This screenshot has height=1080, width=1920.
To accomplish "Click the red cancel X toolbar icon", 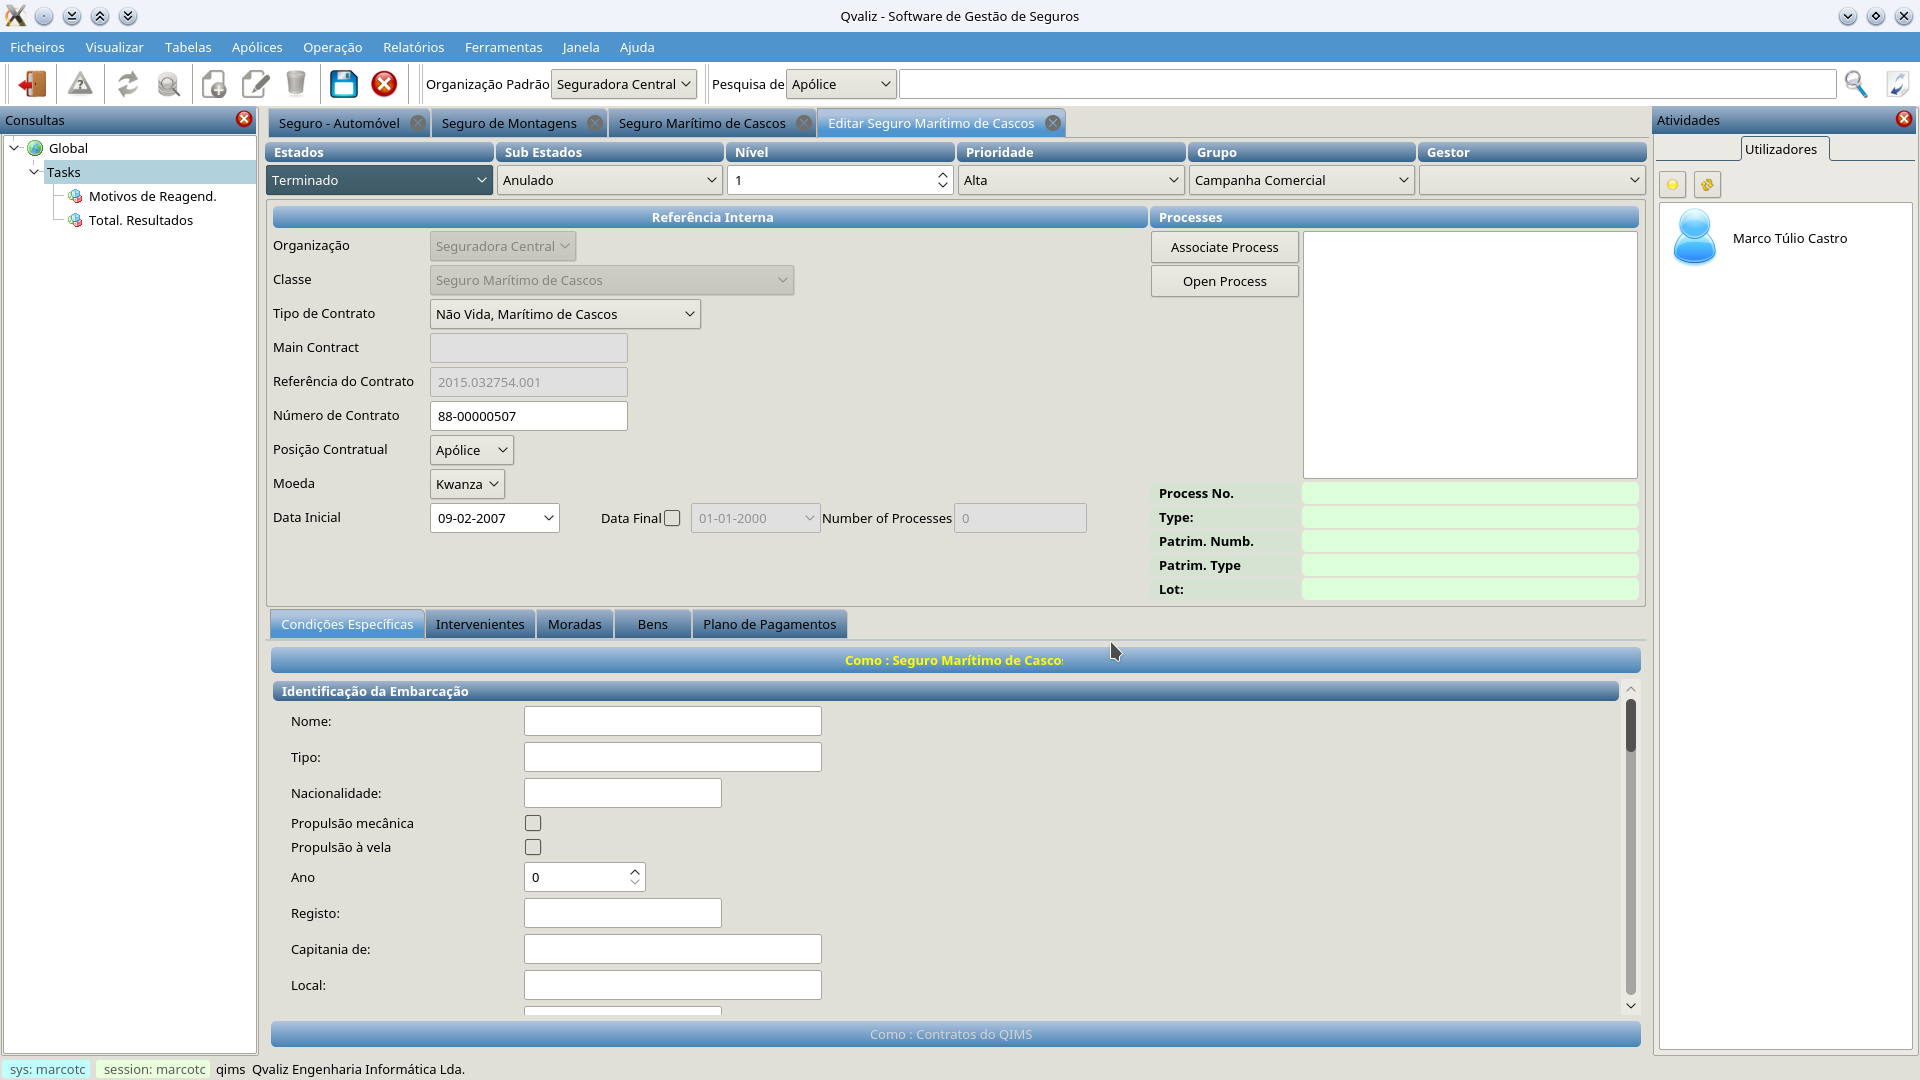I will [384, 84].
